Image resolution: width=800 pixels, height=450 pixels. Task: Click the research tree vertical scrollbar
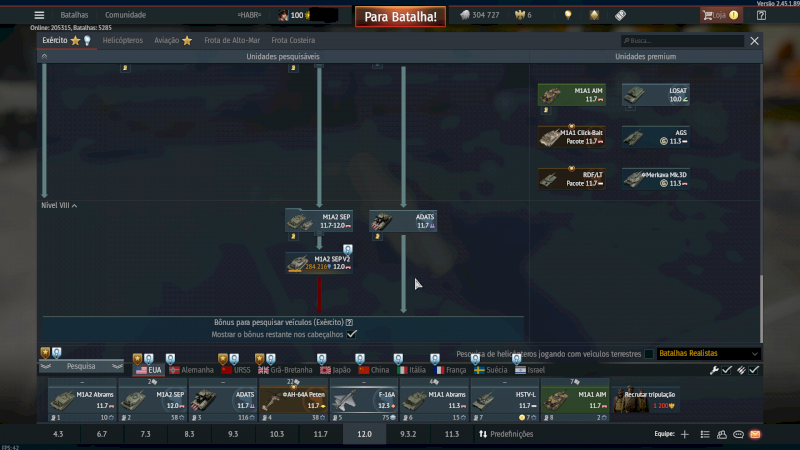[761, 309]
